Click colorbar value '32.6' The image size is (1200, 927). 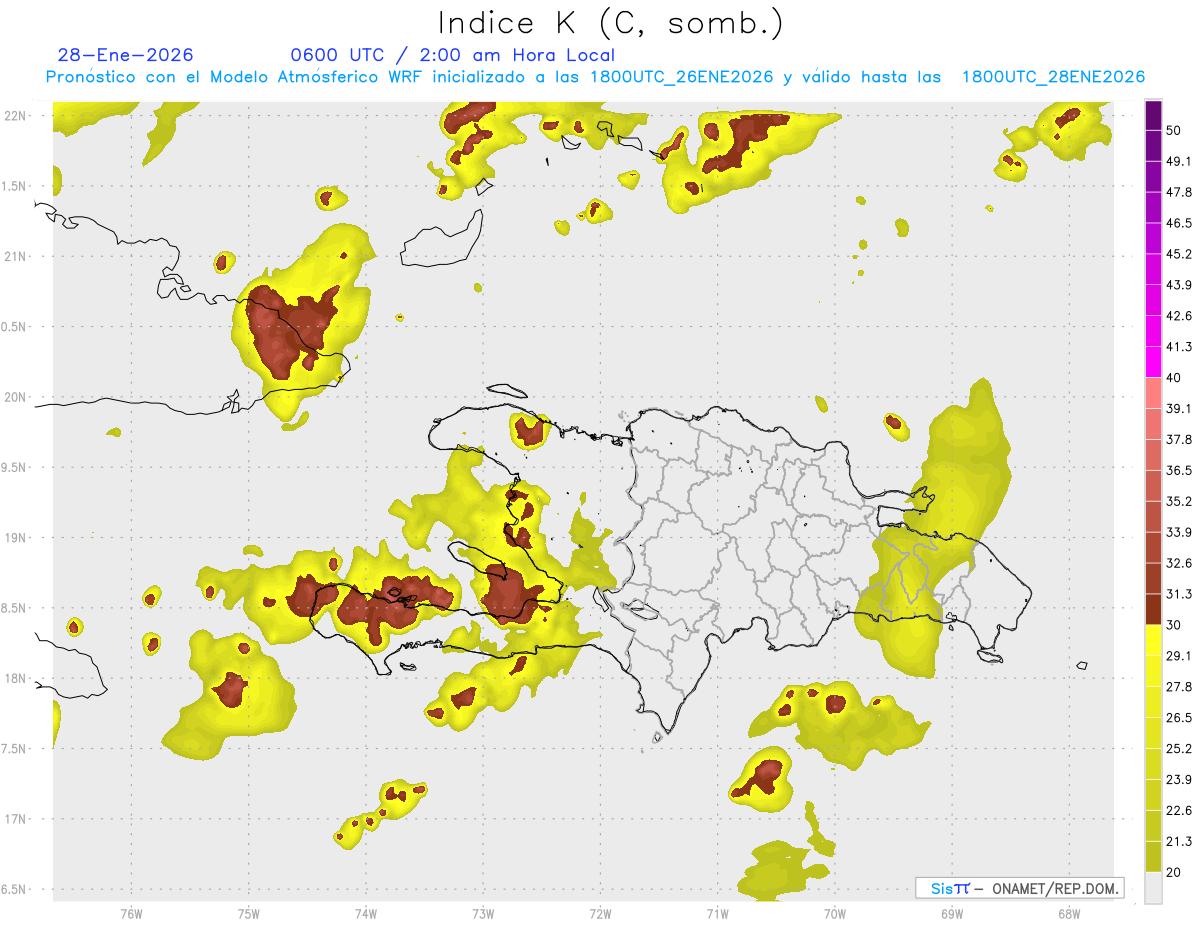pos(1179,563)
